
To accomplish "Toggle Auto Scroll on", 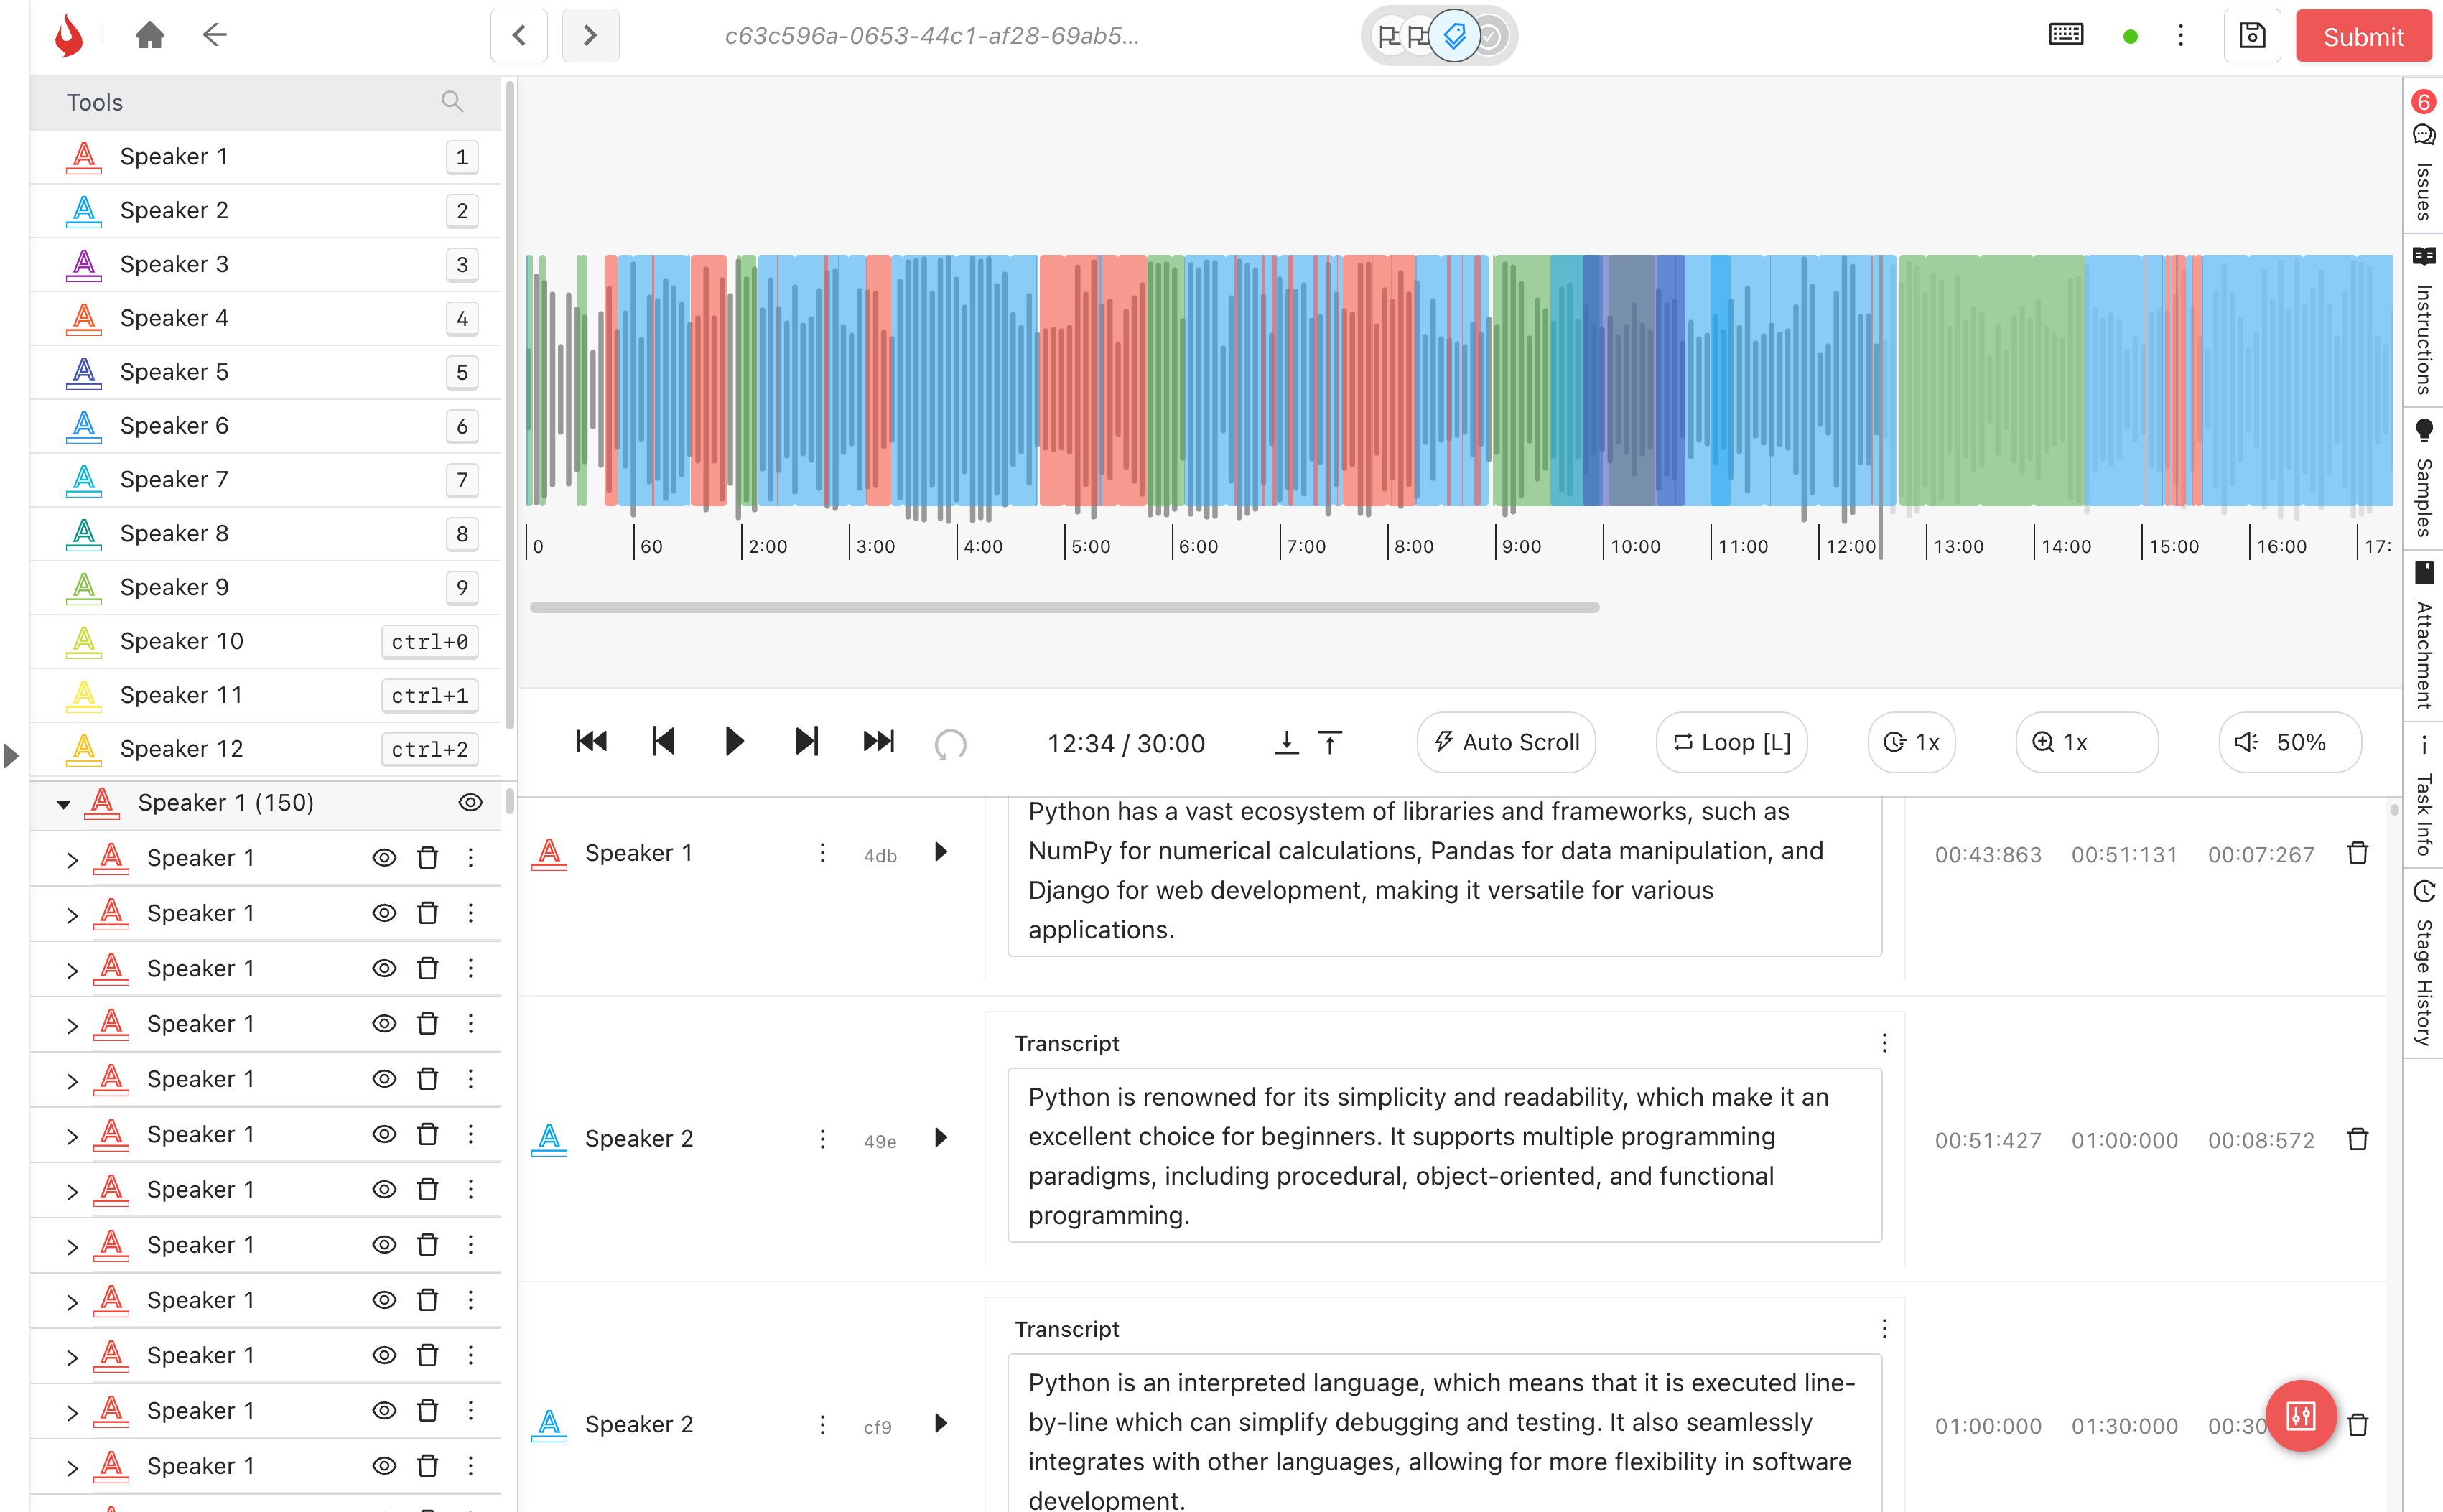I will pos(1506,742).
